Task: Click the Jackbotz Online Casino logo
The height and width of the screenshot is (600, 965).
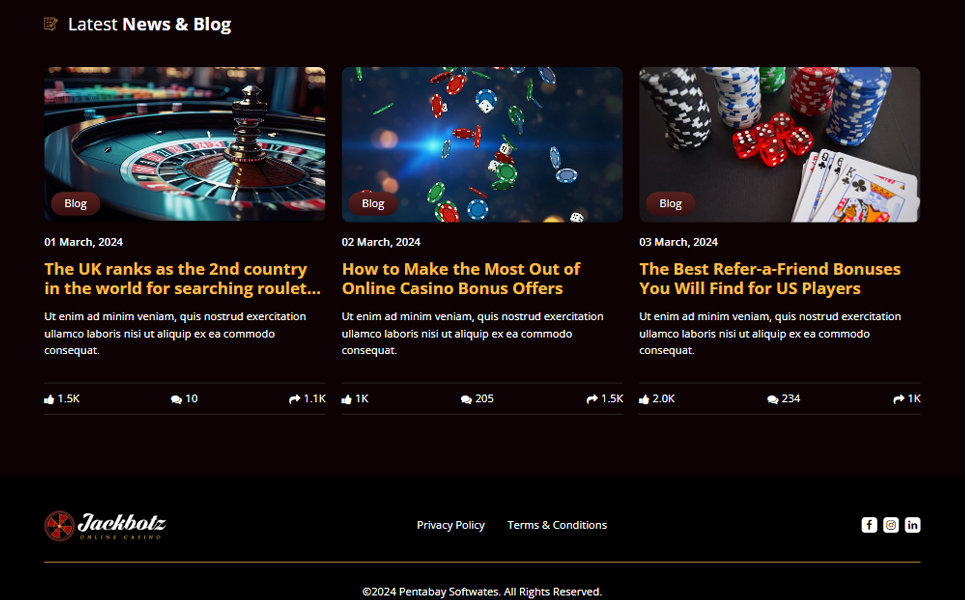Action: 105,526
